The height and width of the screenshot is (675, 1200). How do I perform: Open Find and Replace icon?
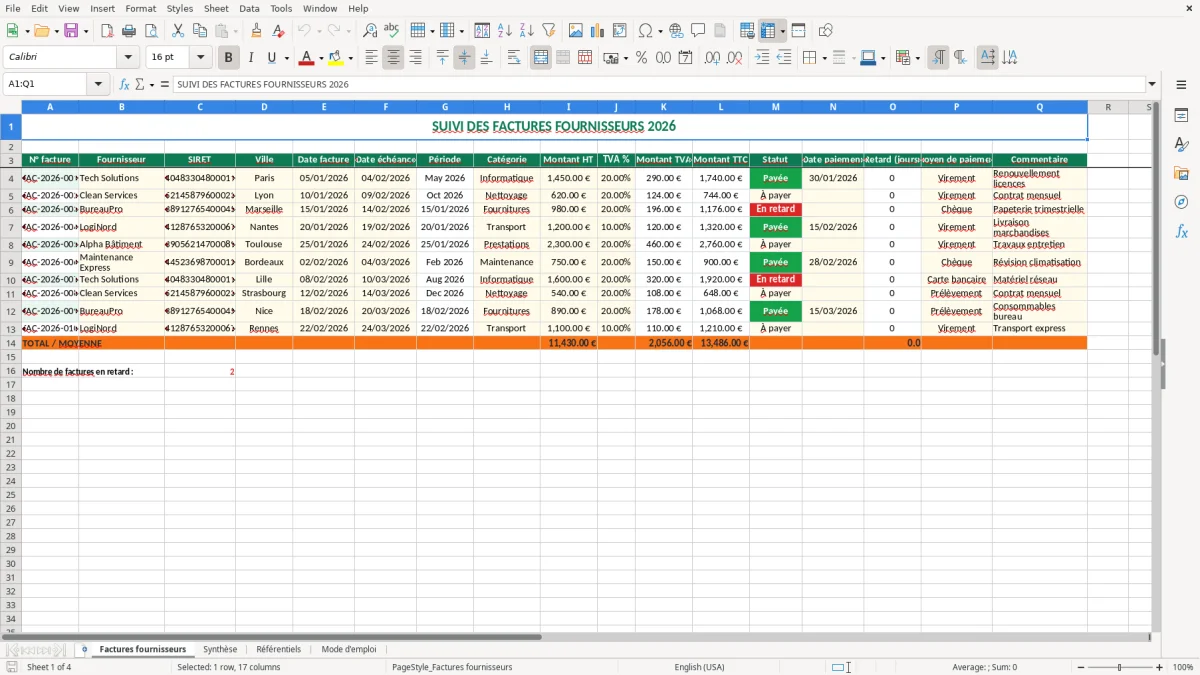[x=370, y=31]
